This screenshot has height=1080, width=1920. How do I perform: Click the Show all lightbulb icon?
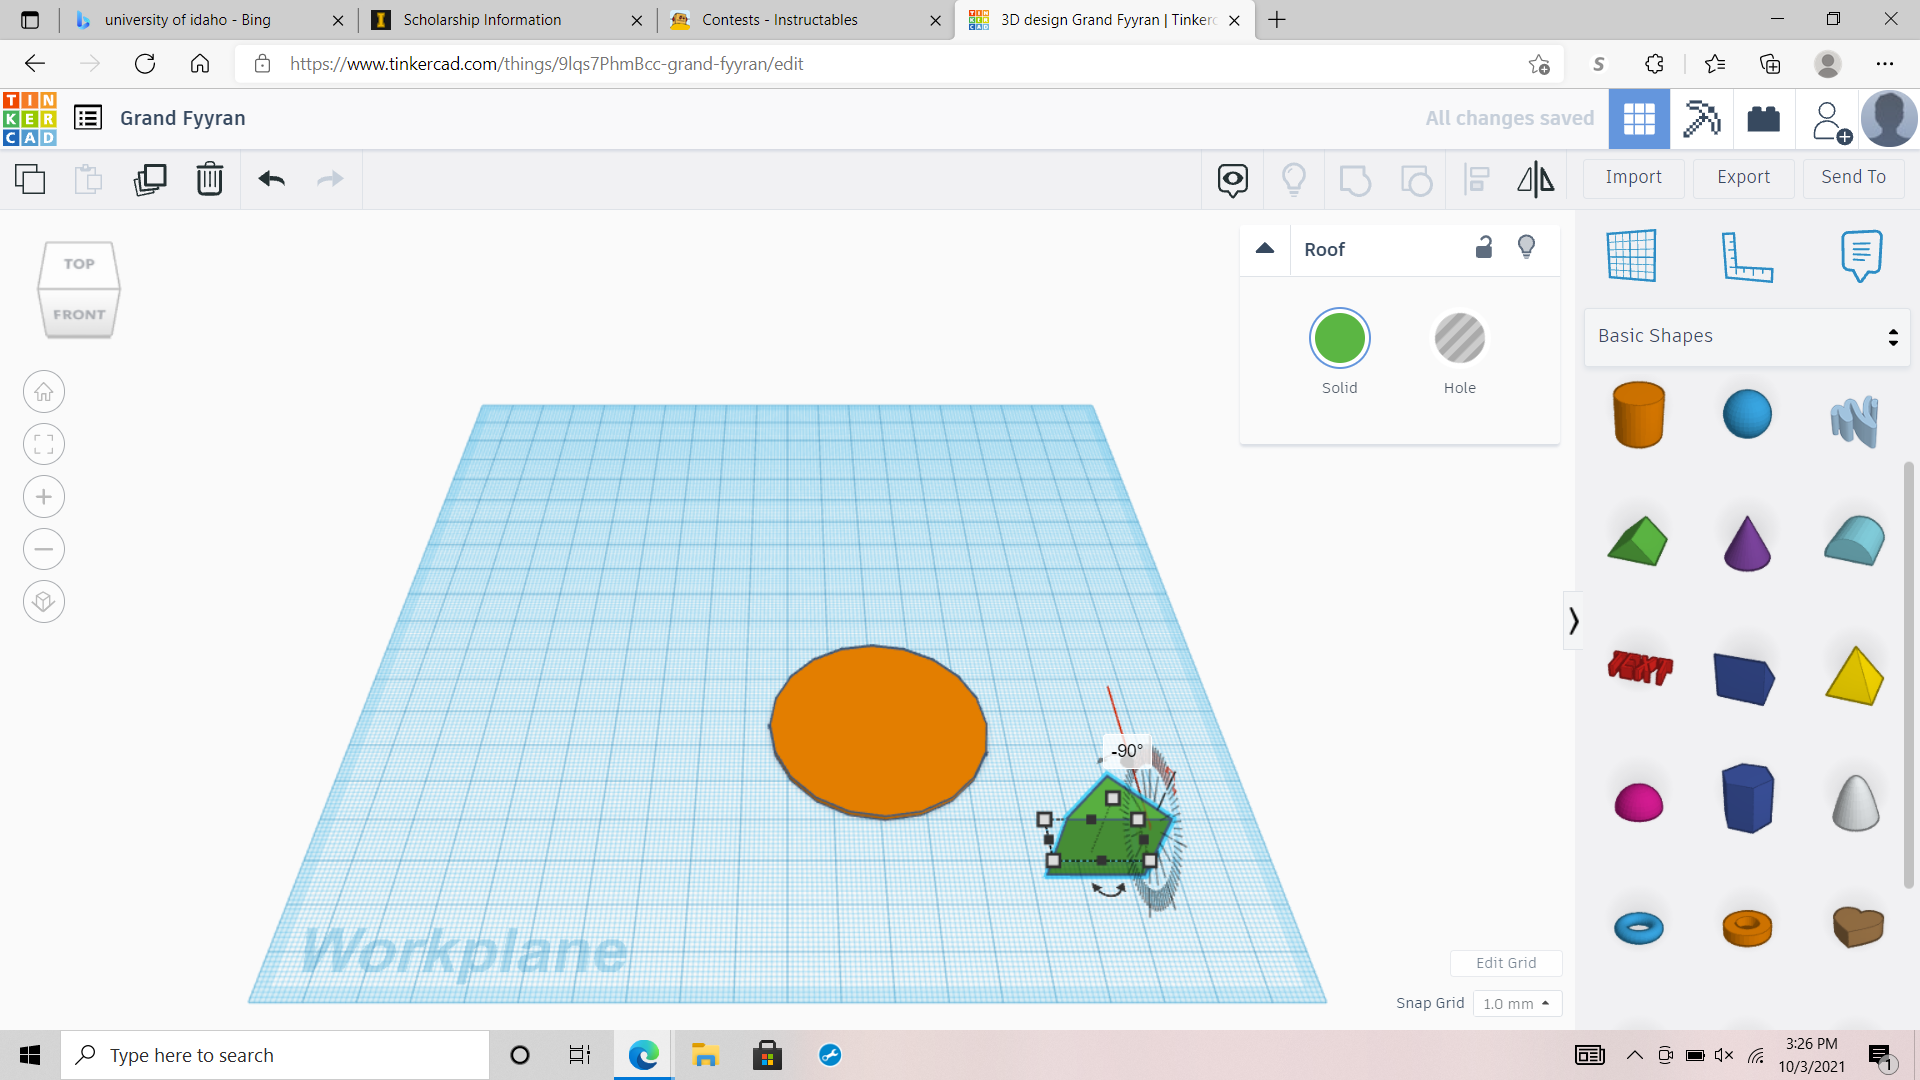click(x=1294, y=180)
